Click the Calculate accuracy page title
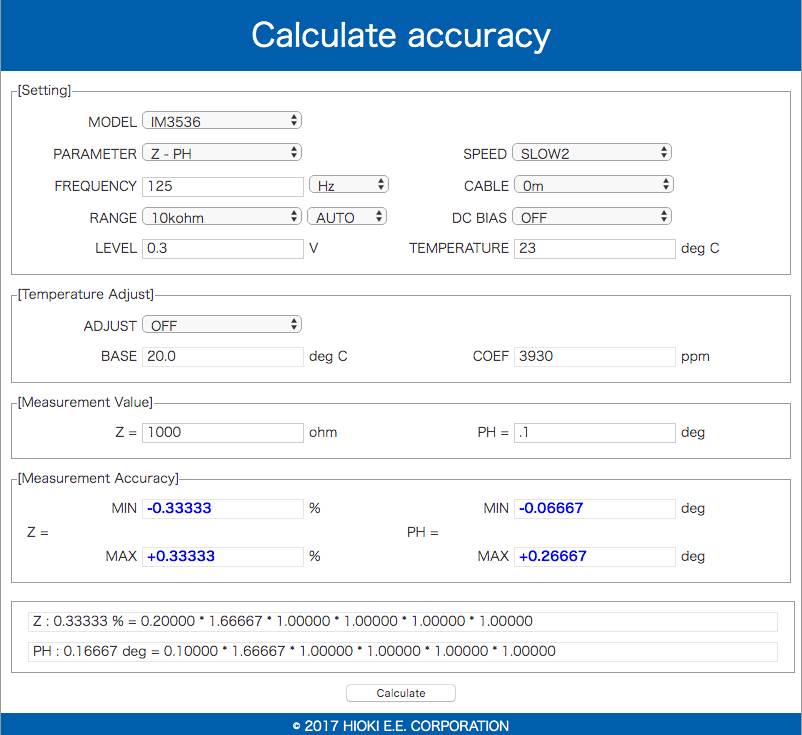The height and width of the screenshot is (735, 802). (x=401, y=36)
